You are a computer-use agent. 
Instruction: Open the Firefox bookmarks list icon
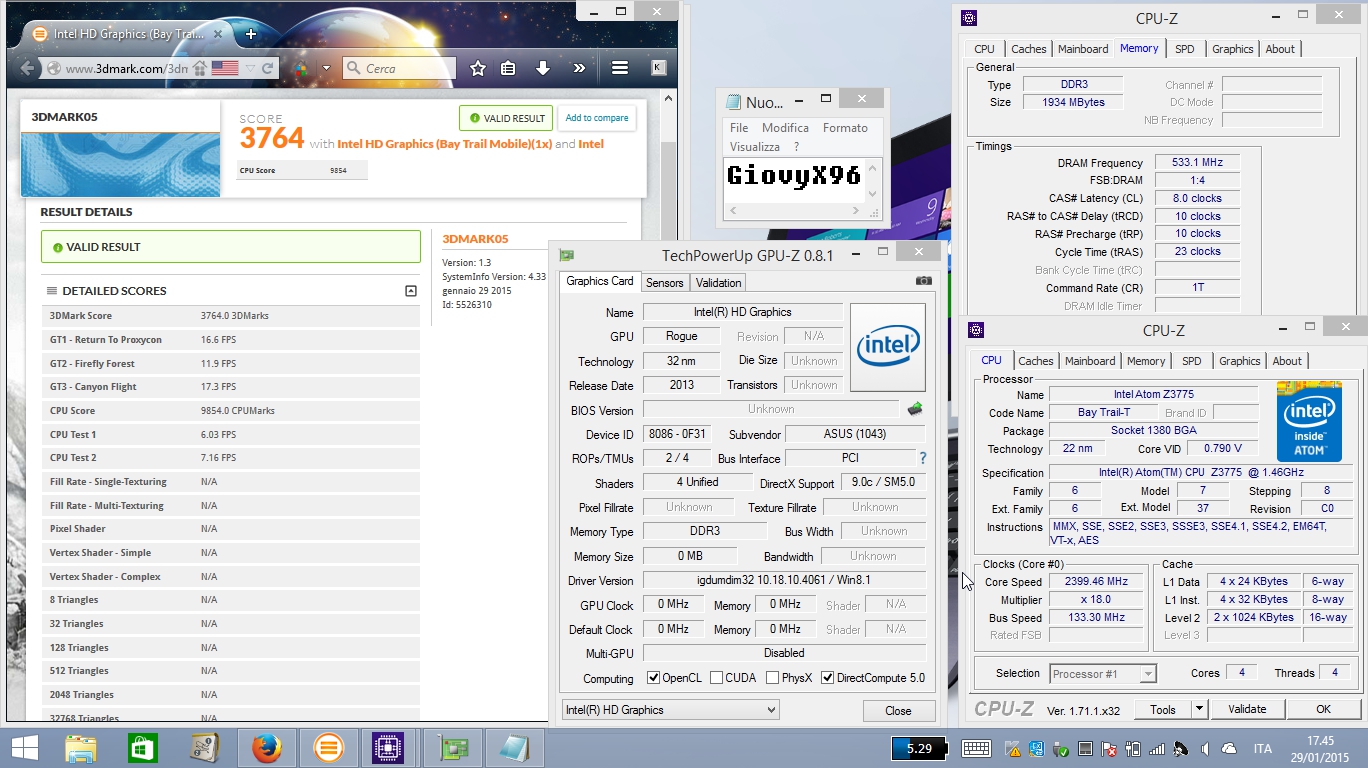(x=508, y=68)
